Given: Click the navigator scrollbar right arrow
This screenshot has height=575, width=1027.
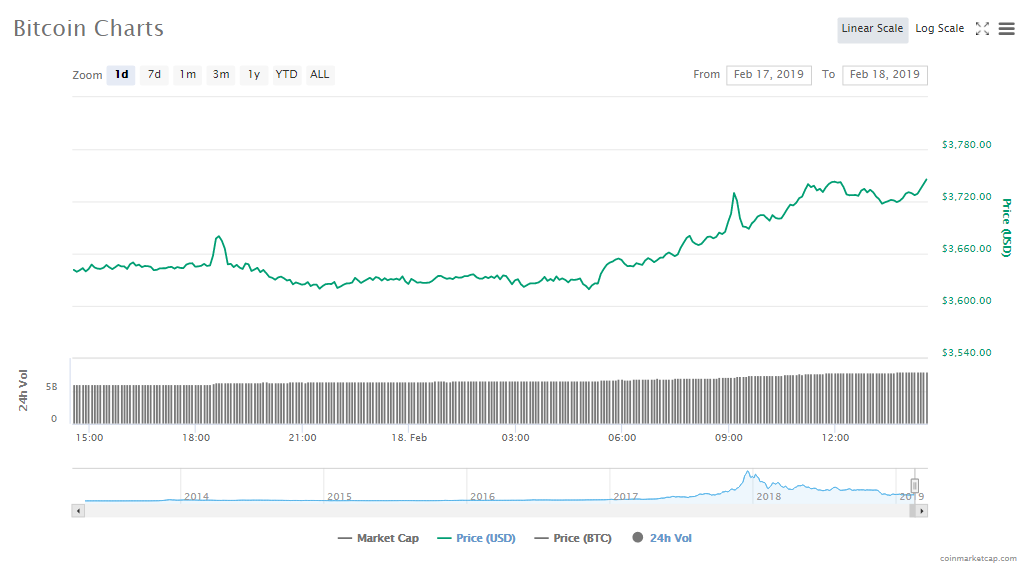Looking at the screenshot, I should (921, 511).
